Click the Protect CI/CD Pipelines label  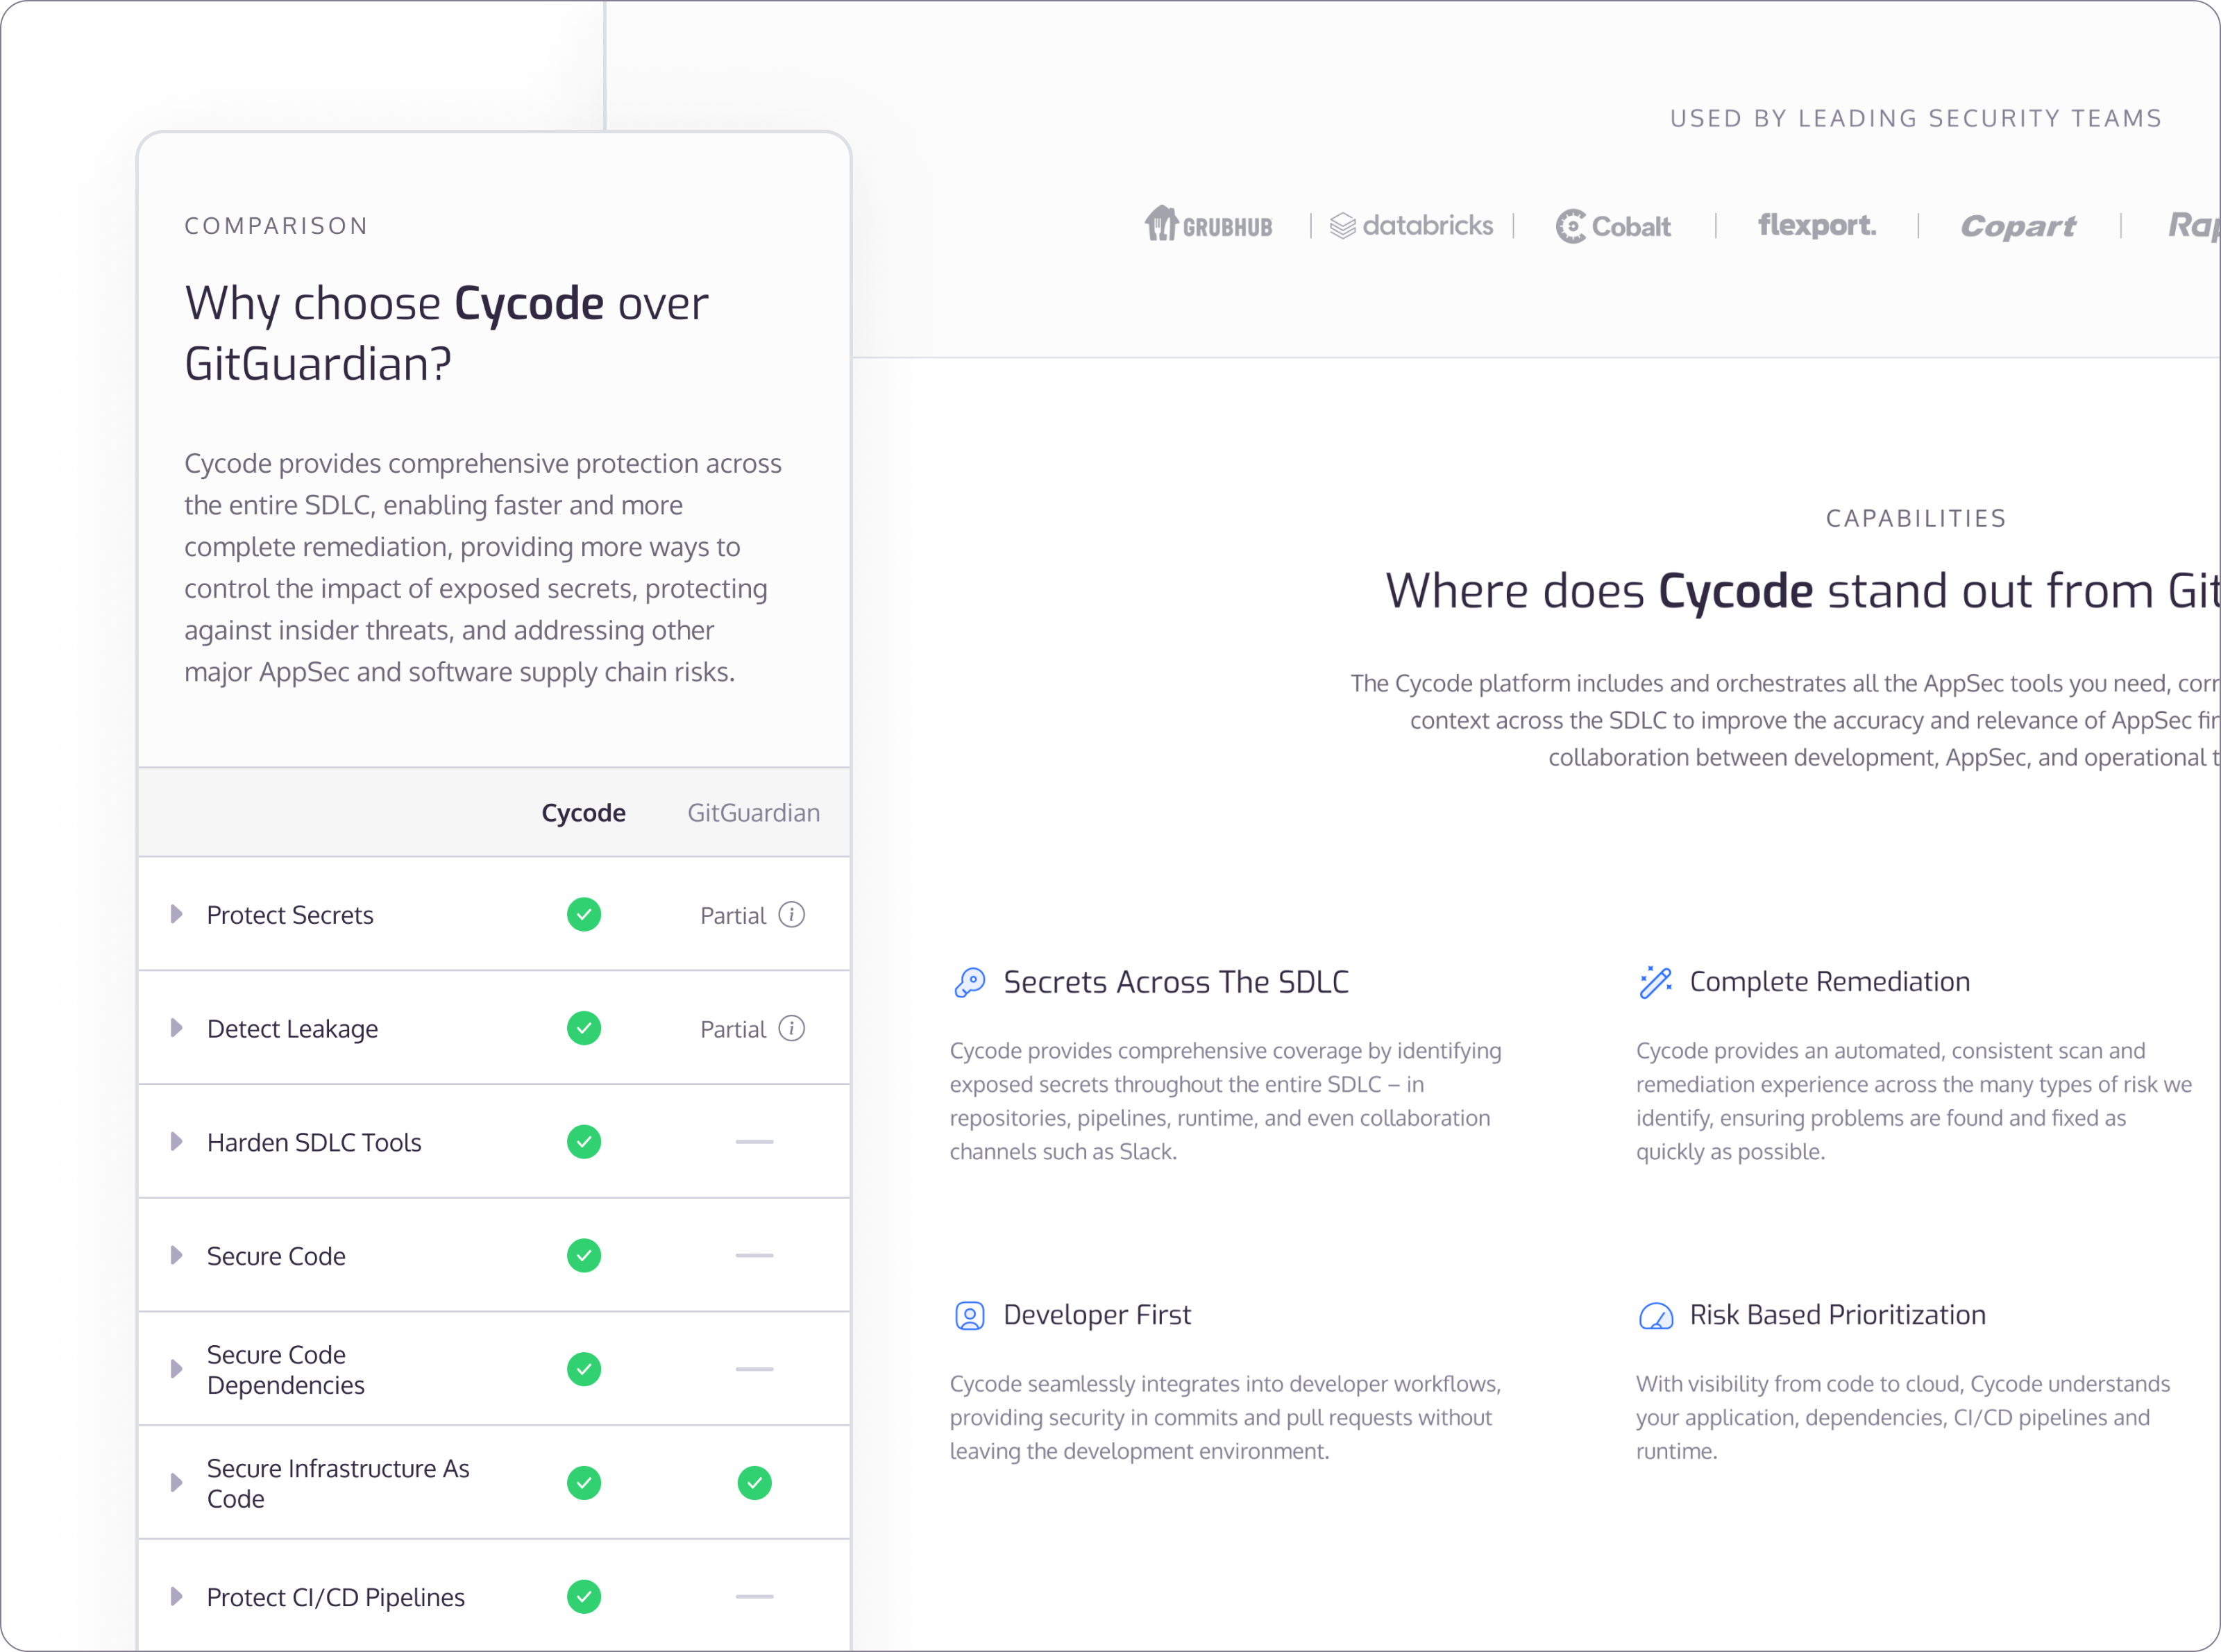click(x=336, y=1597)
